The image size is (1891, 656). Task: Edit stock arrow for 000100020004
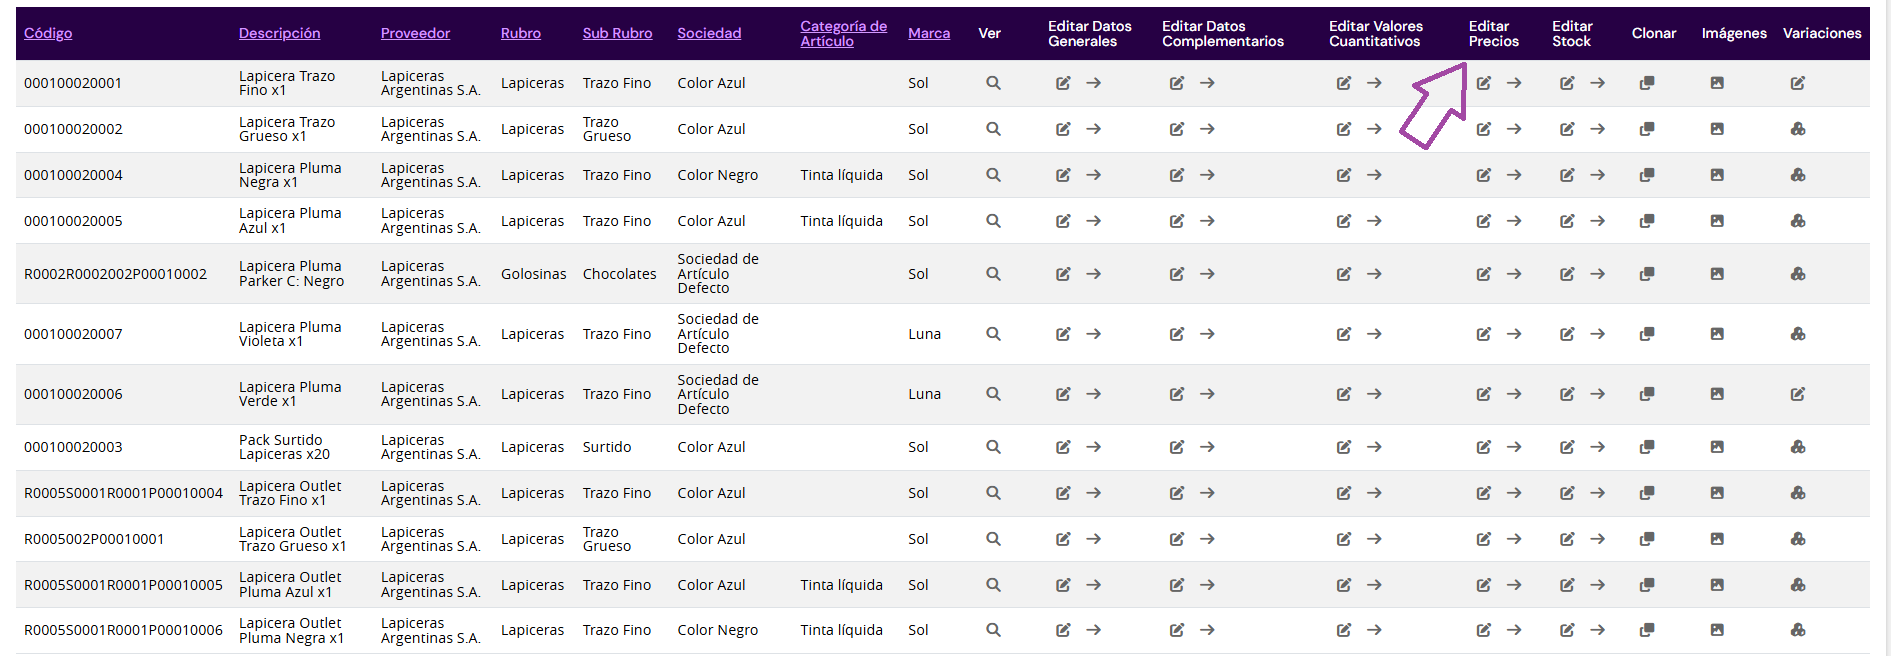(1598, 175)
